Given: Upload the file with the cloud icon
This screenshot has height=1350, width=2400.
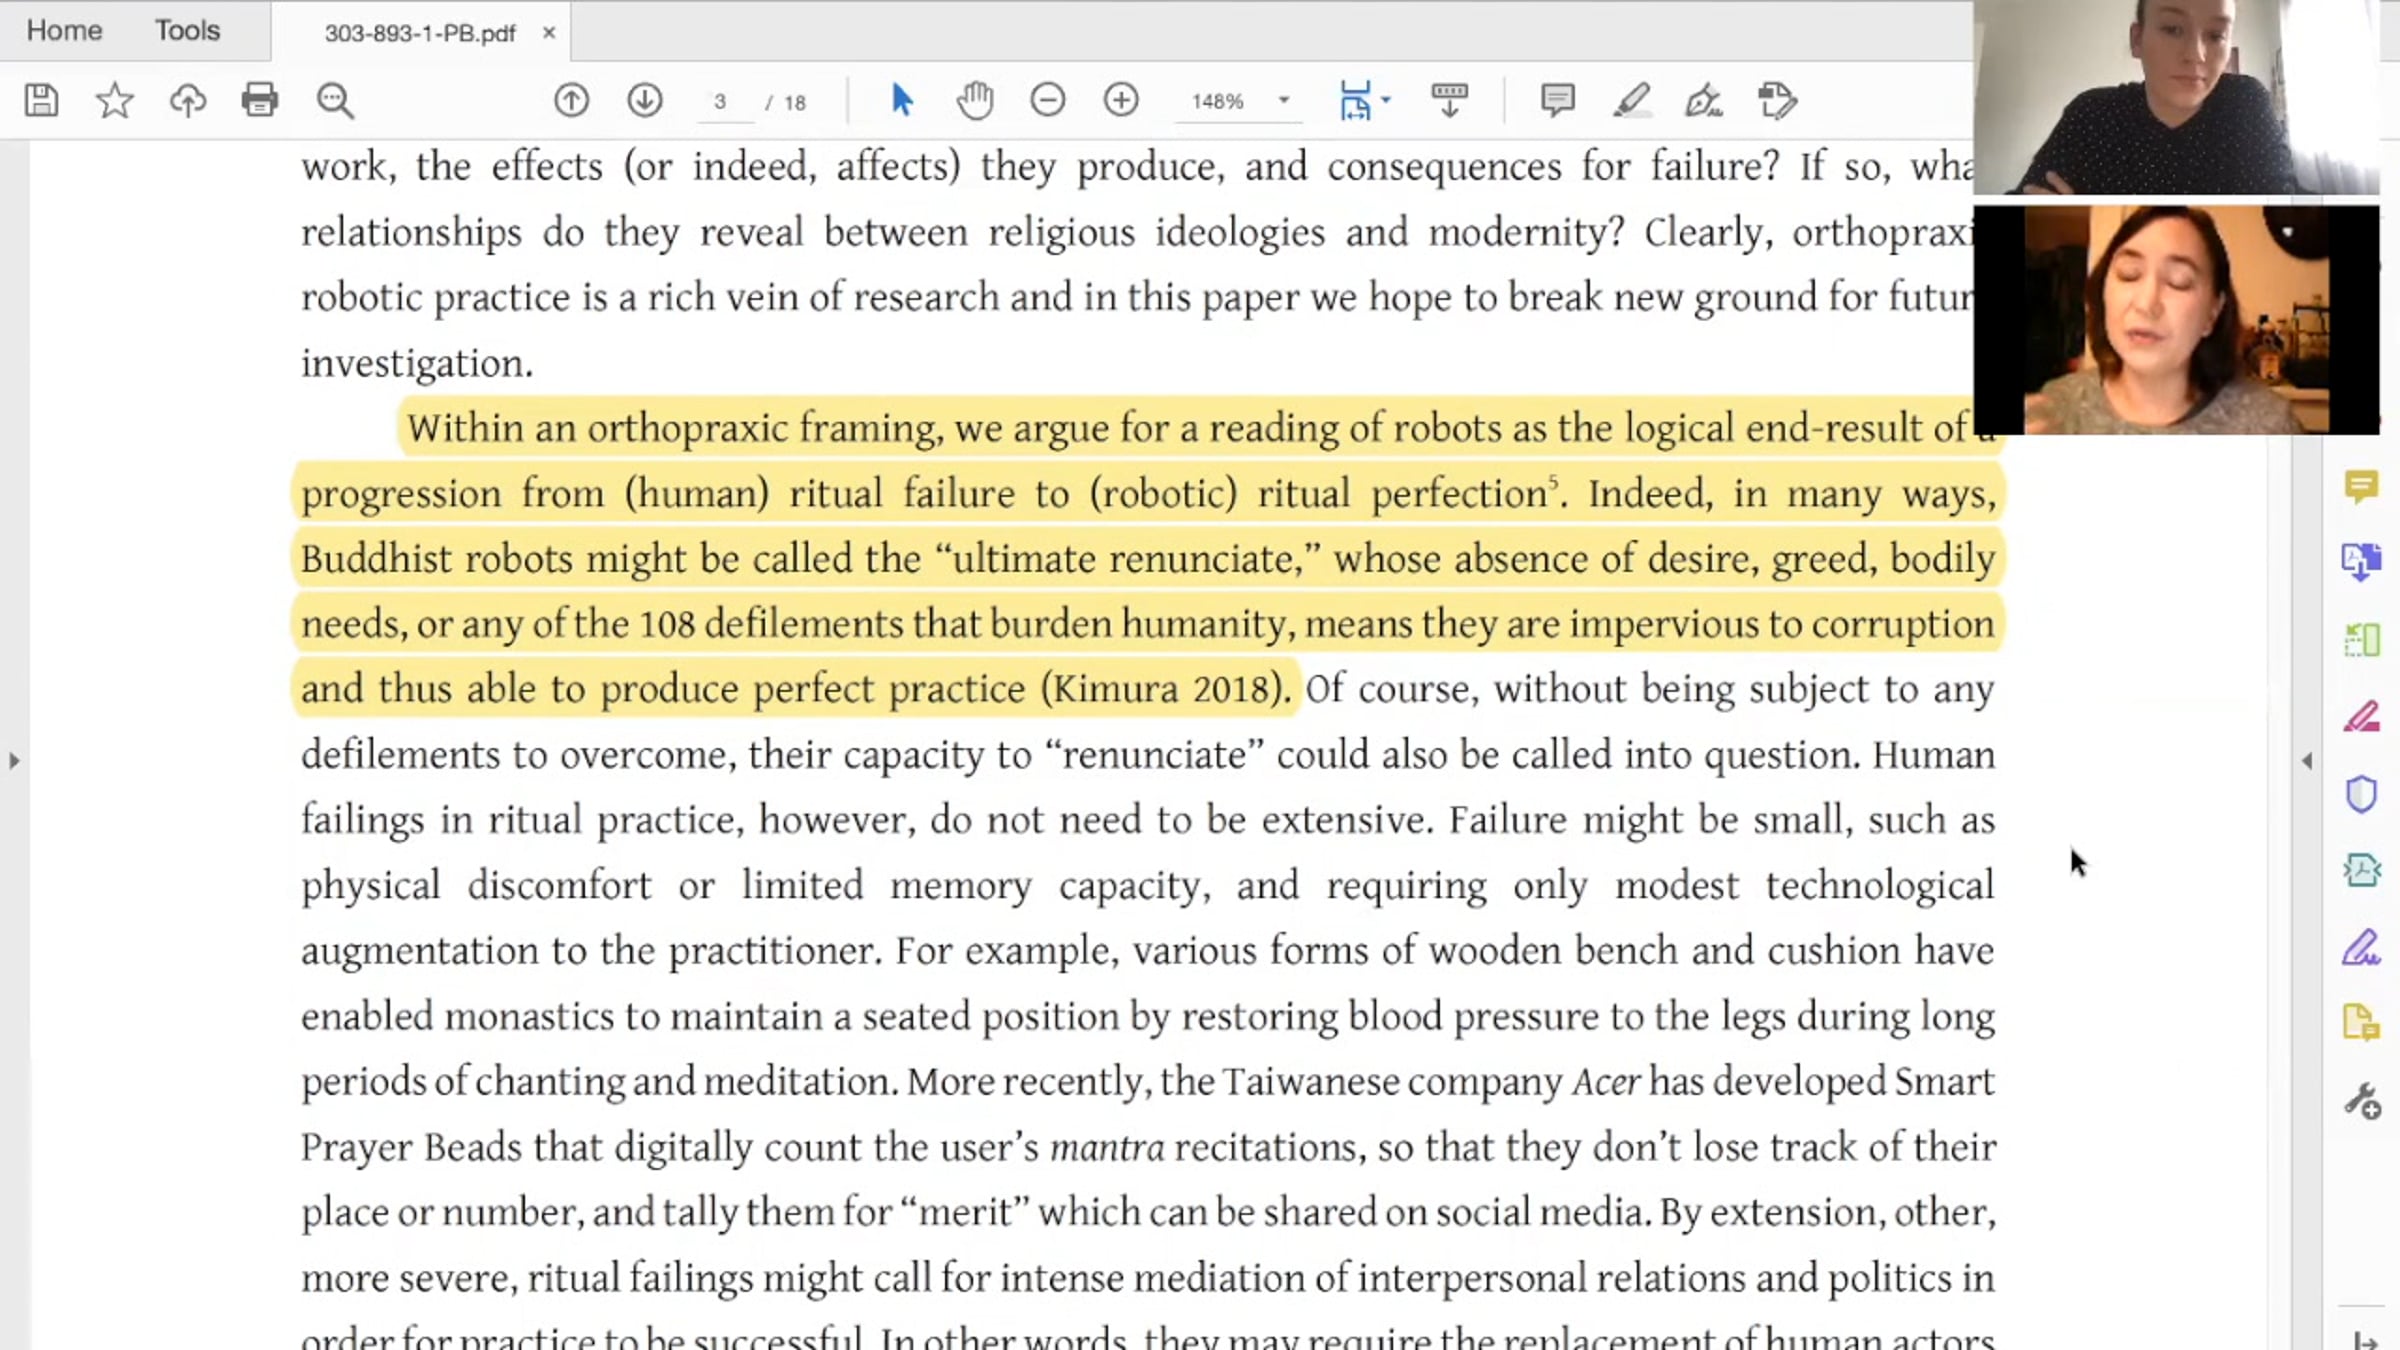Looking at the screenshot, I should coord(188,100).
